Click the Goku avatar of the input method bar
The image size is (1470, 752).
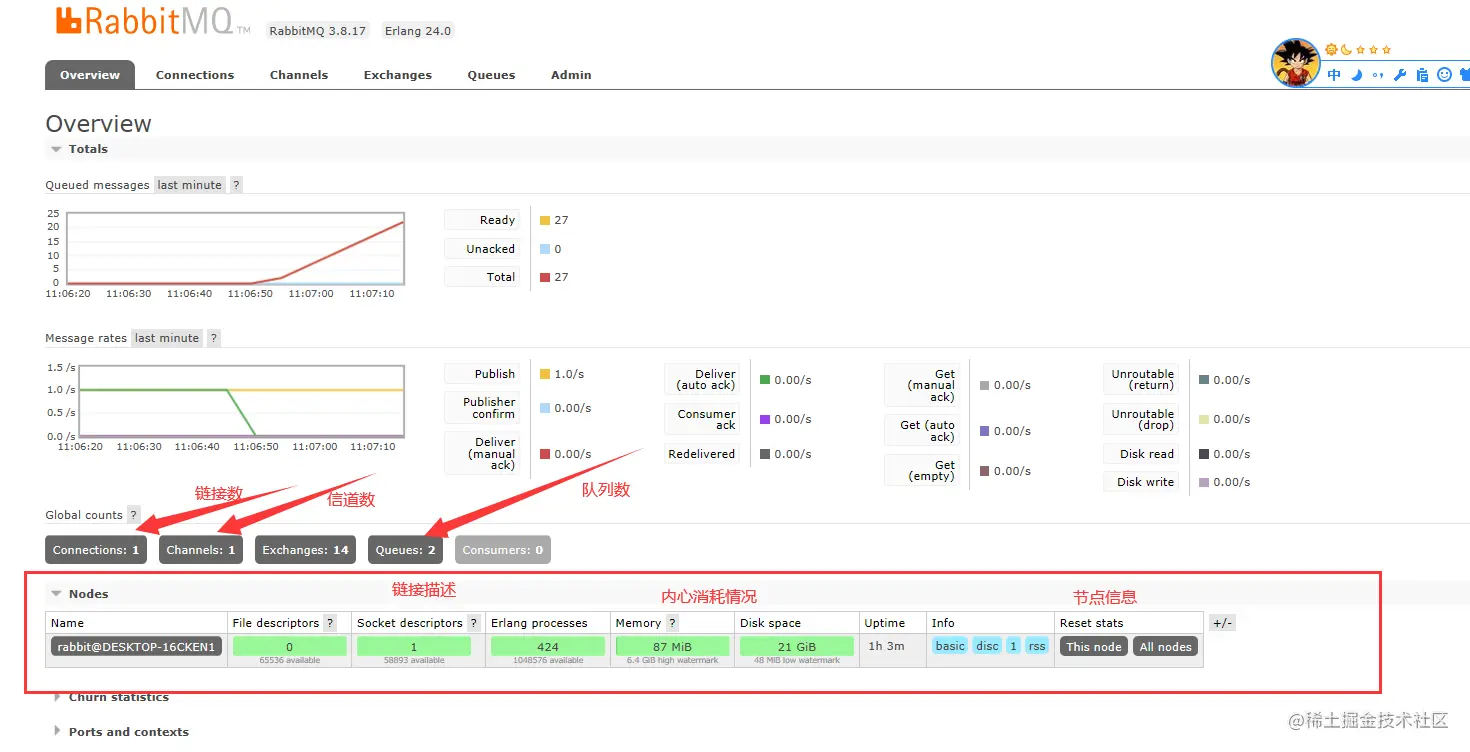[1295, 63]
